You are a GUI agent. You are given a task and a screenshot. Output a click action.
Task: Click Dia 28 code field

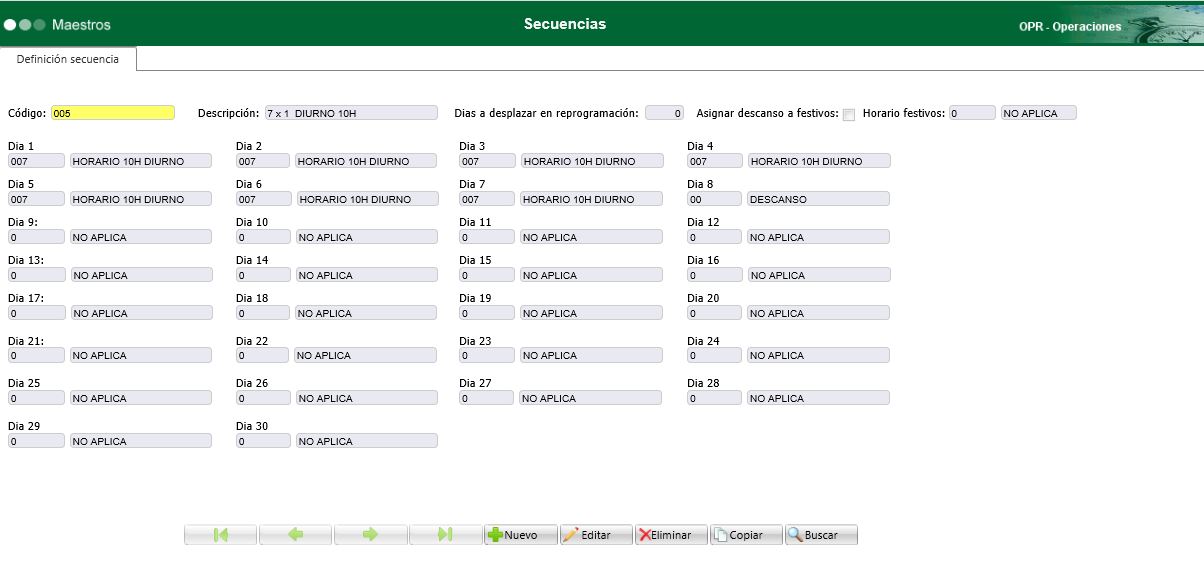[715, 398]
